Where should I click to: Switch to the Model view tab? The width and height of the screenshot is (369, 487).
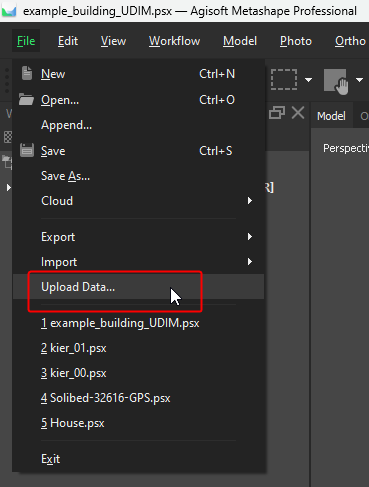331,116
